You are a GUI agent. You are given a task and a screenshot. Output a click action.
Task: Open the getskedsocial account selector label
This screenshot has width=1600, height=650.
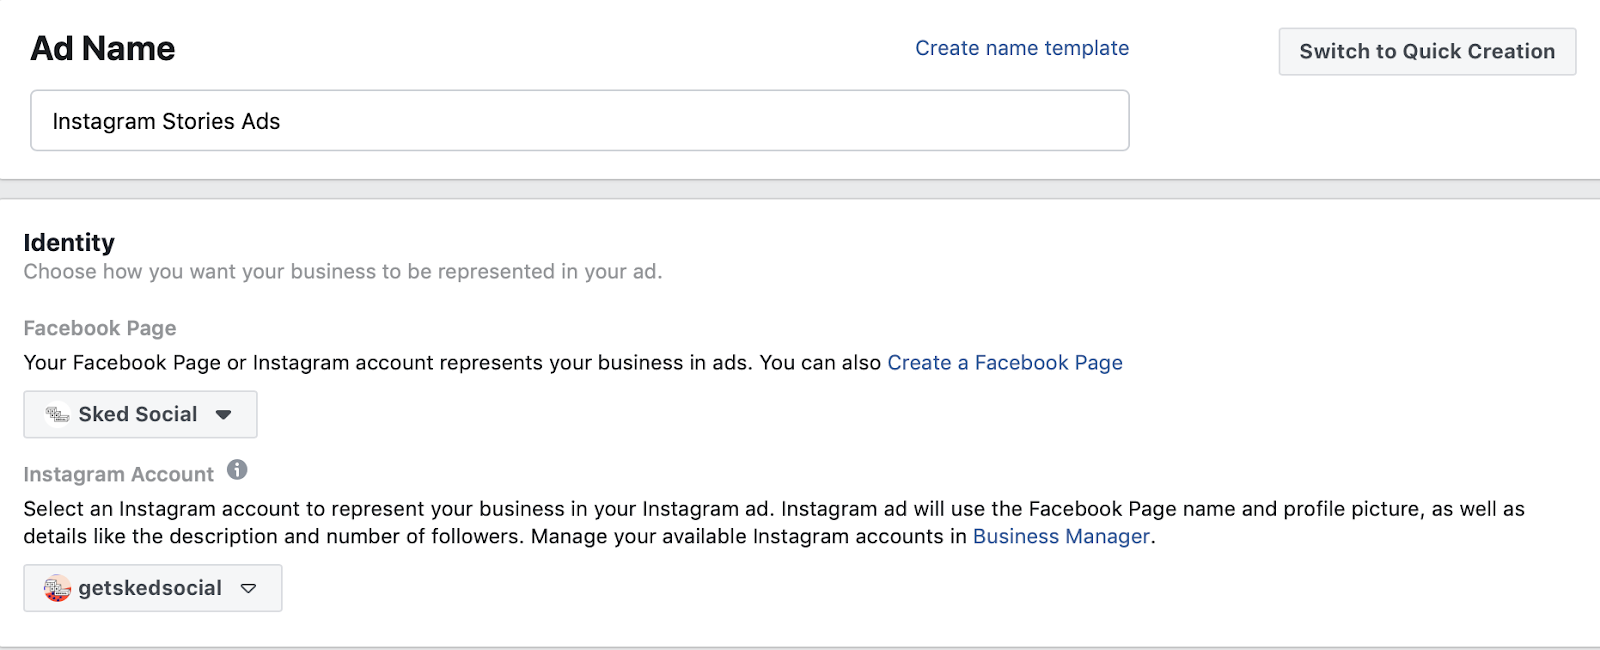coord(150,588)
